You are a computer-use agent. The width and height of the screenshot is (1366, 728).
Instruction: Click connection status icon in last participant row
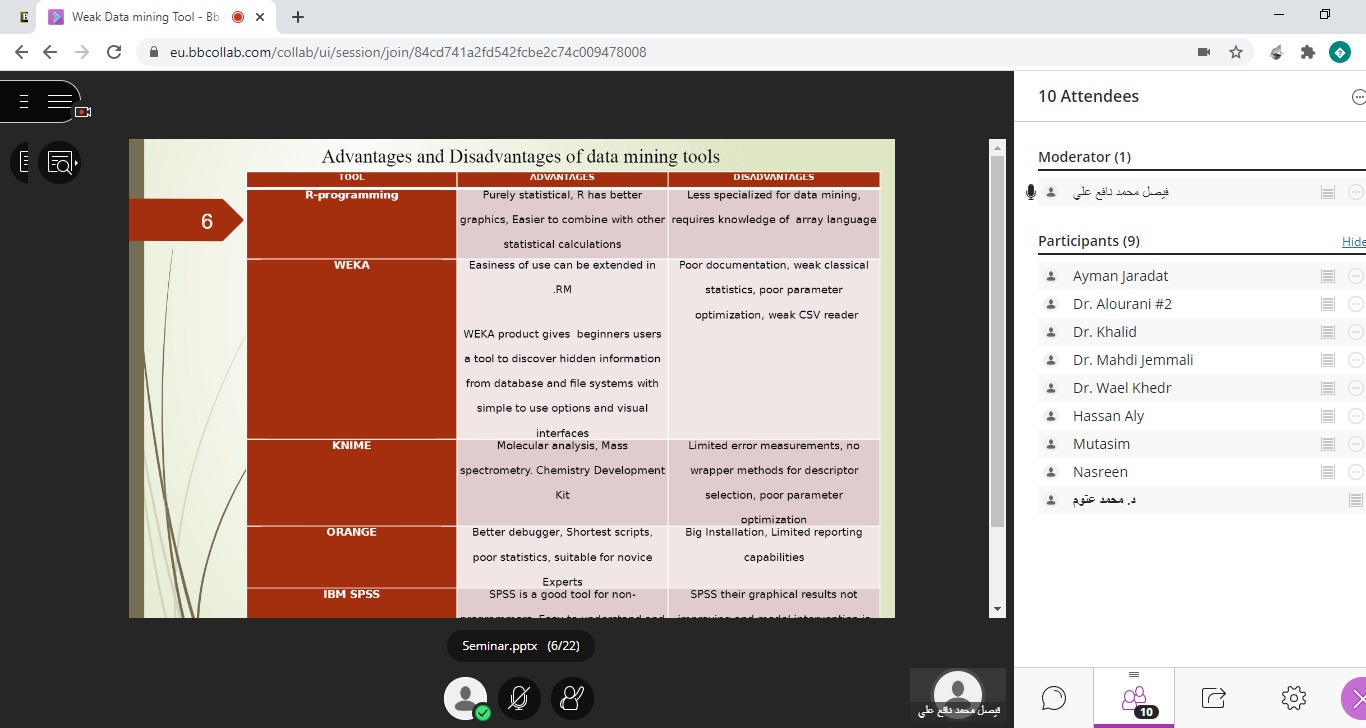(x=1356, y=500)
